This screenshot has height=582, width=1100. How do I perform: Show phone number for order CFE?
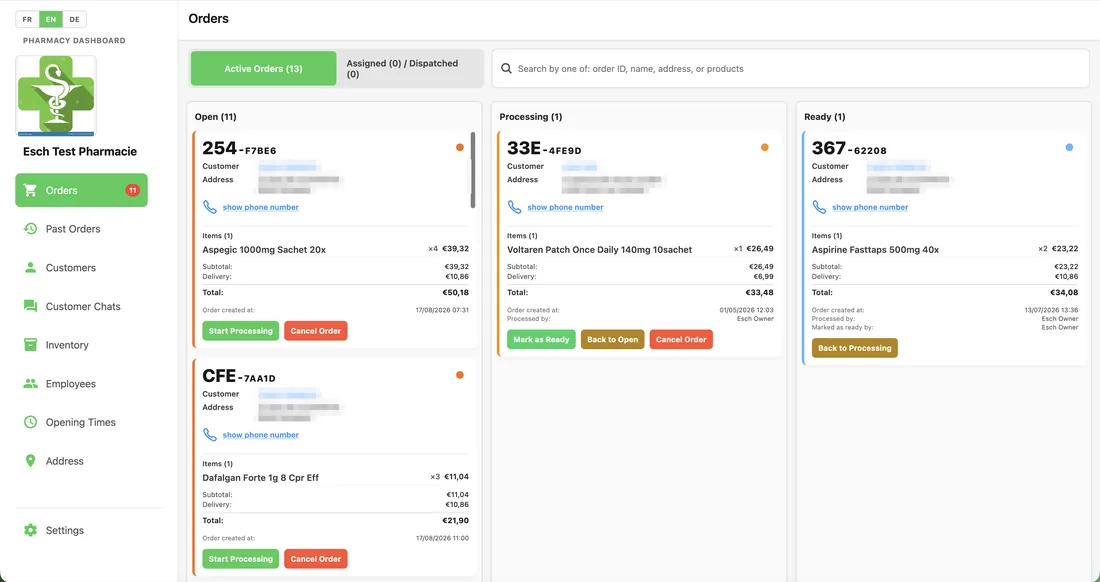[x=260, y=435]
